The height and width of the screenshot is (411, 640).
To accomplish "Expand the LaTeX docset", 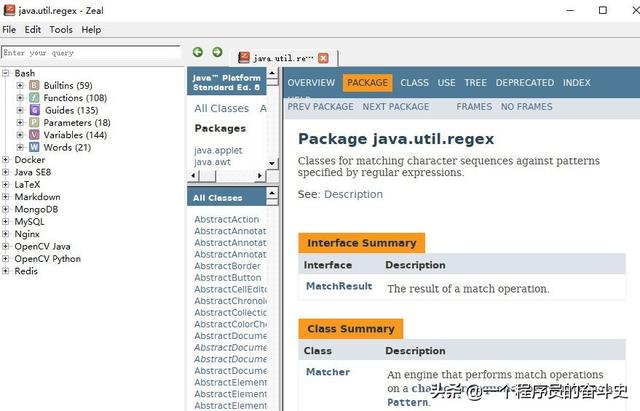I will 5,184.
